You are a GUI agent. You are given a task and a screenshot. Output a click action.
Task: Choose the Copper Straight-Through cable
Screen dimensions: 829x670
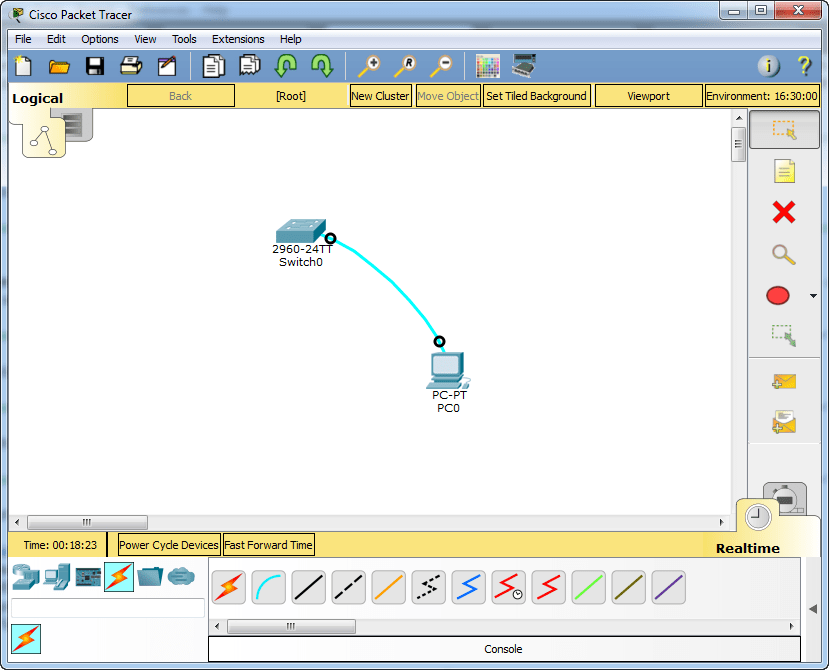(x=308, y=587)
